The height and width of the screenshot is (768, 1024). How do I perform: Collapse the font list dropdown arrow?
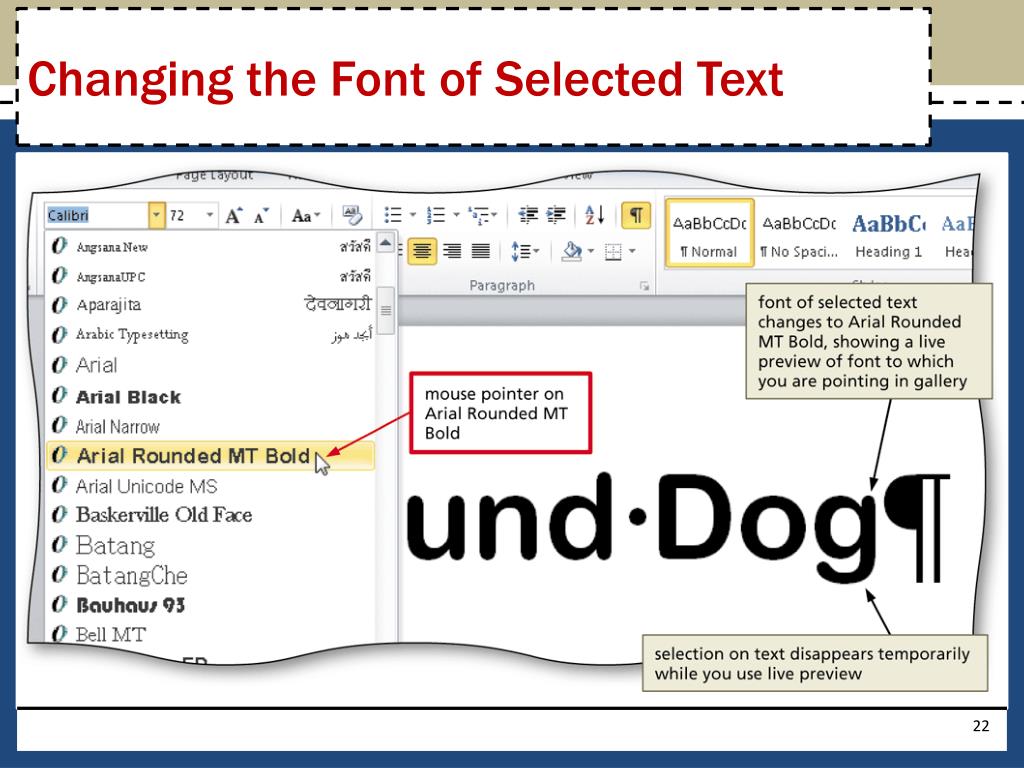[x=156, y=215]
